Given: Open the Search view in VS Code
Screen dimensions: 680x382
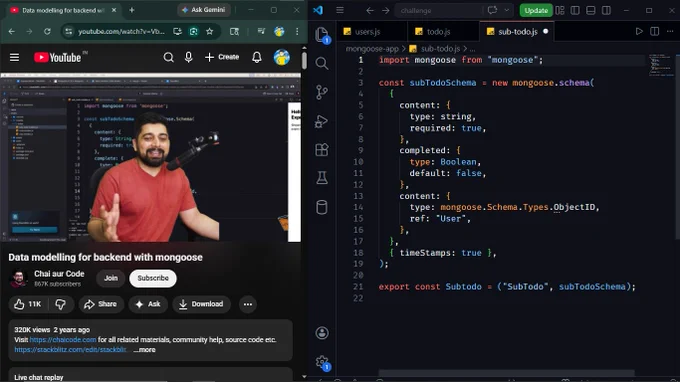Looking at the screenshot, I should (x=322, y=63).
